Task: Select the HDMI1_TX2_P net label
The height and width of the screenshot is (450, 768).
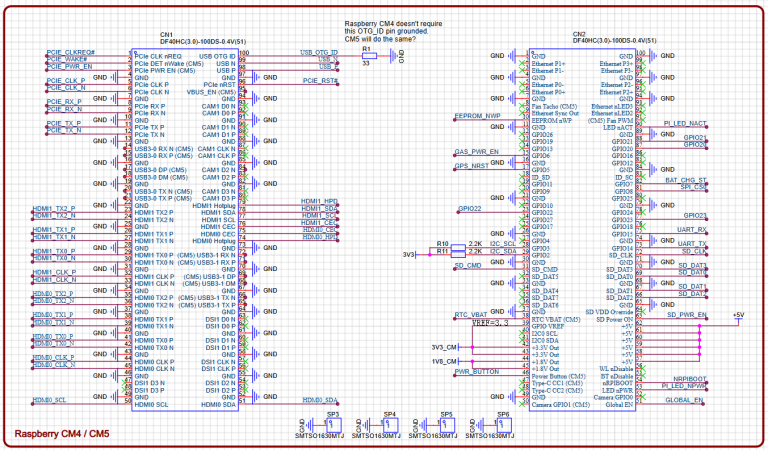Action: (54, 209)
